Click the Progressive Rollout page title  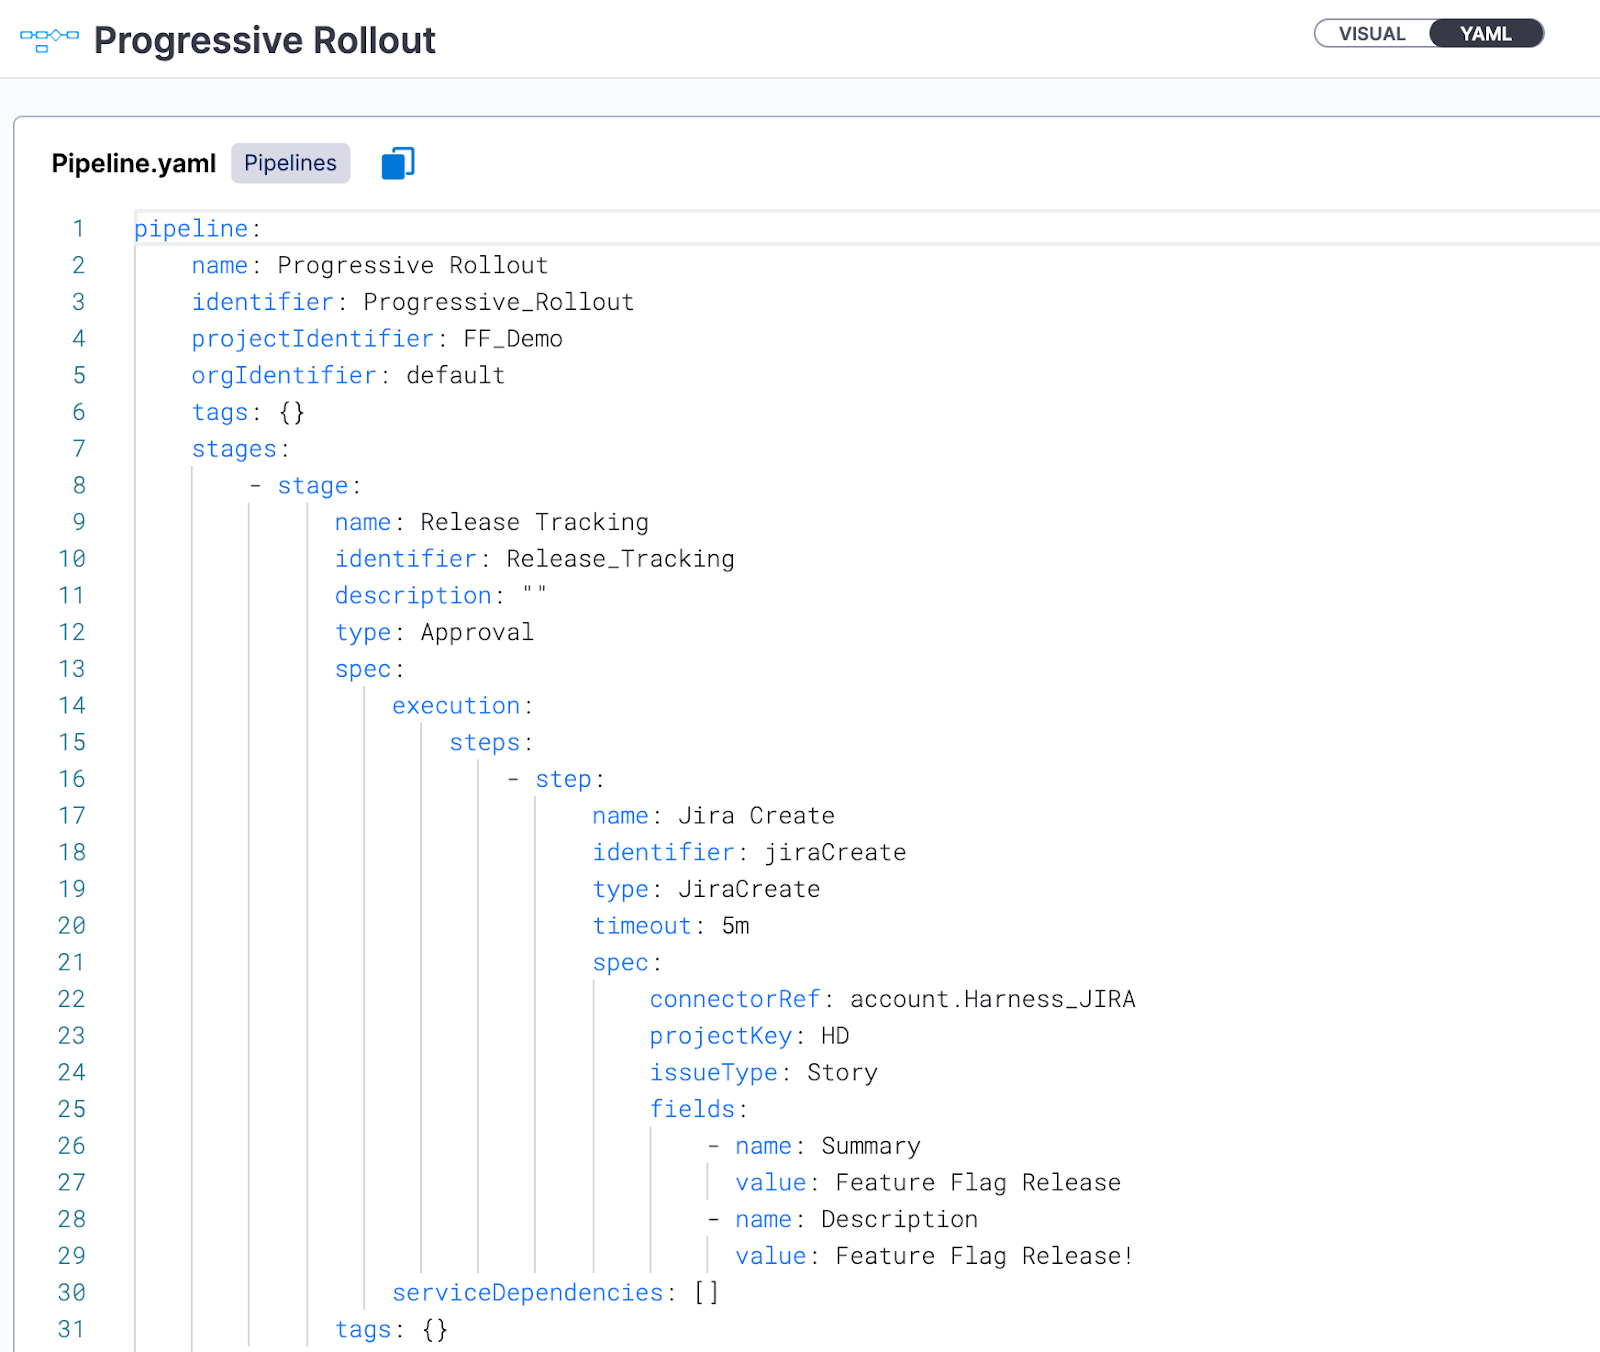264,41
